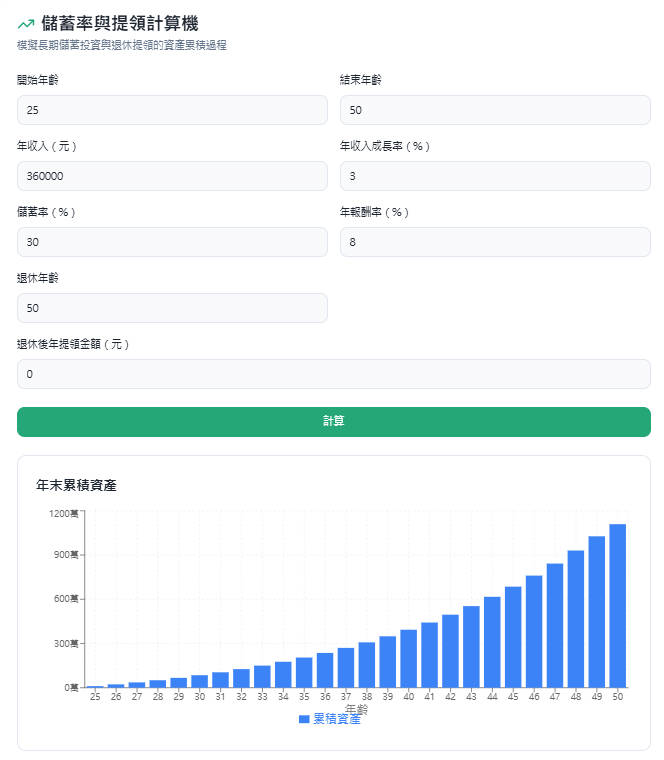Focus the 結束年齡 input field
664x760 pixels.
[495, 110]
